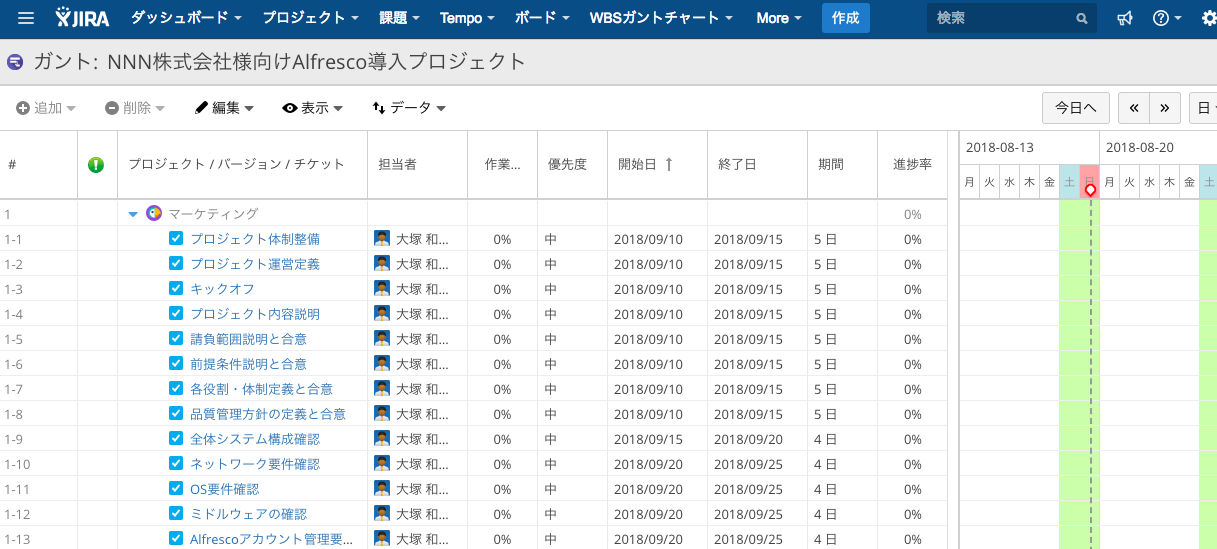The height and width of the screenshot is (549, 1217).
Task: Open the Tempo menu
Action: coord(468,18)
